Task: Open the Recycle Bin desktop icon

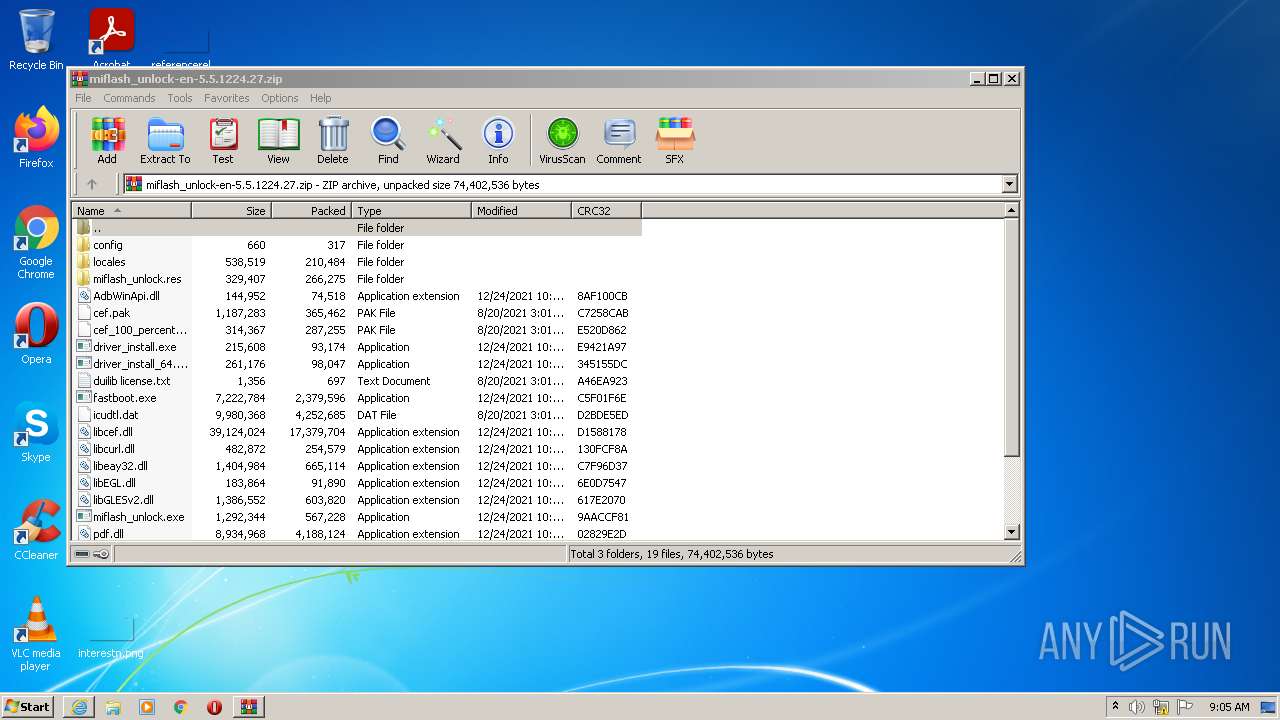Action: pyautogui.click(x=36, y=40)
